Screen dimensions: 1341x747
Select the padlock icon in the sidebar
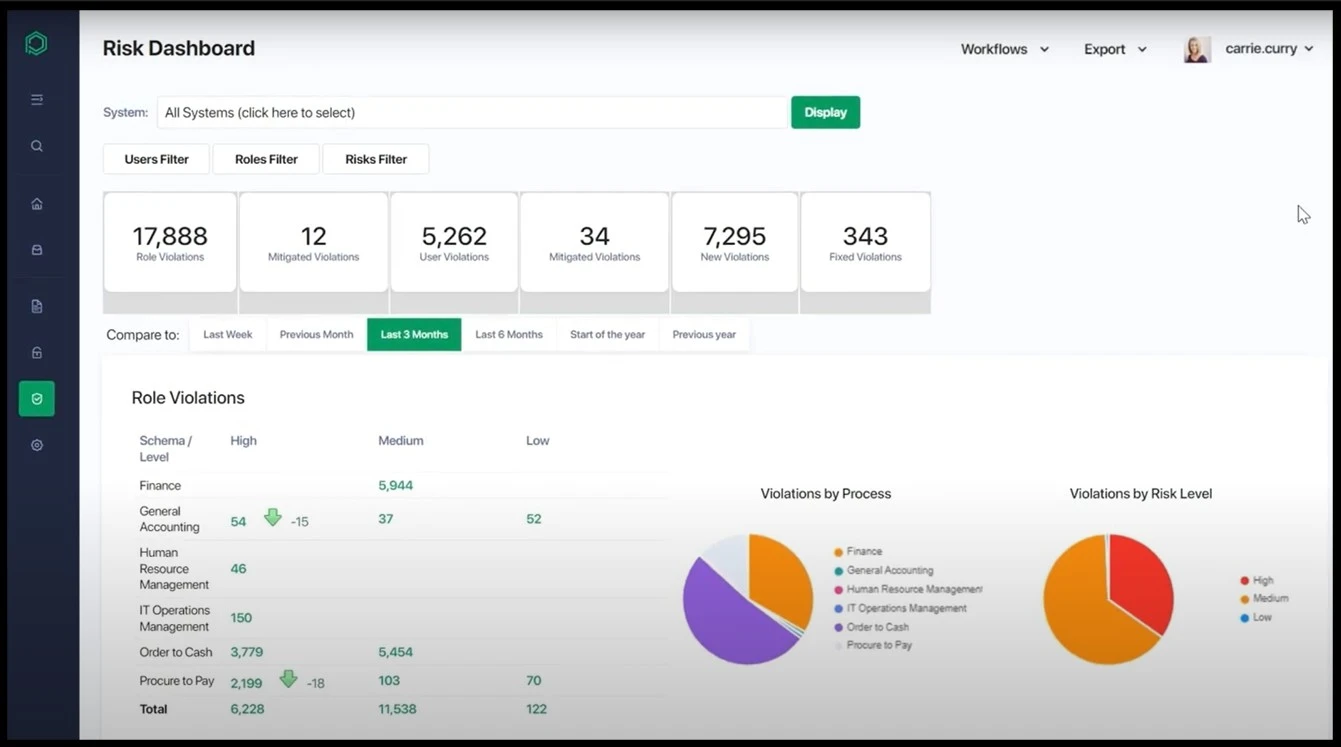36,352
